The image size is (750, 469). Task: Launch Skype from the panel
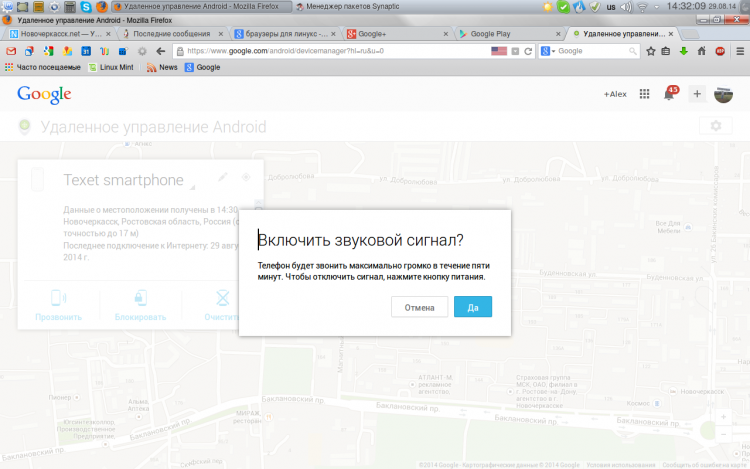point(86,6)
